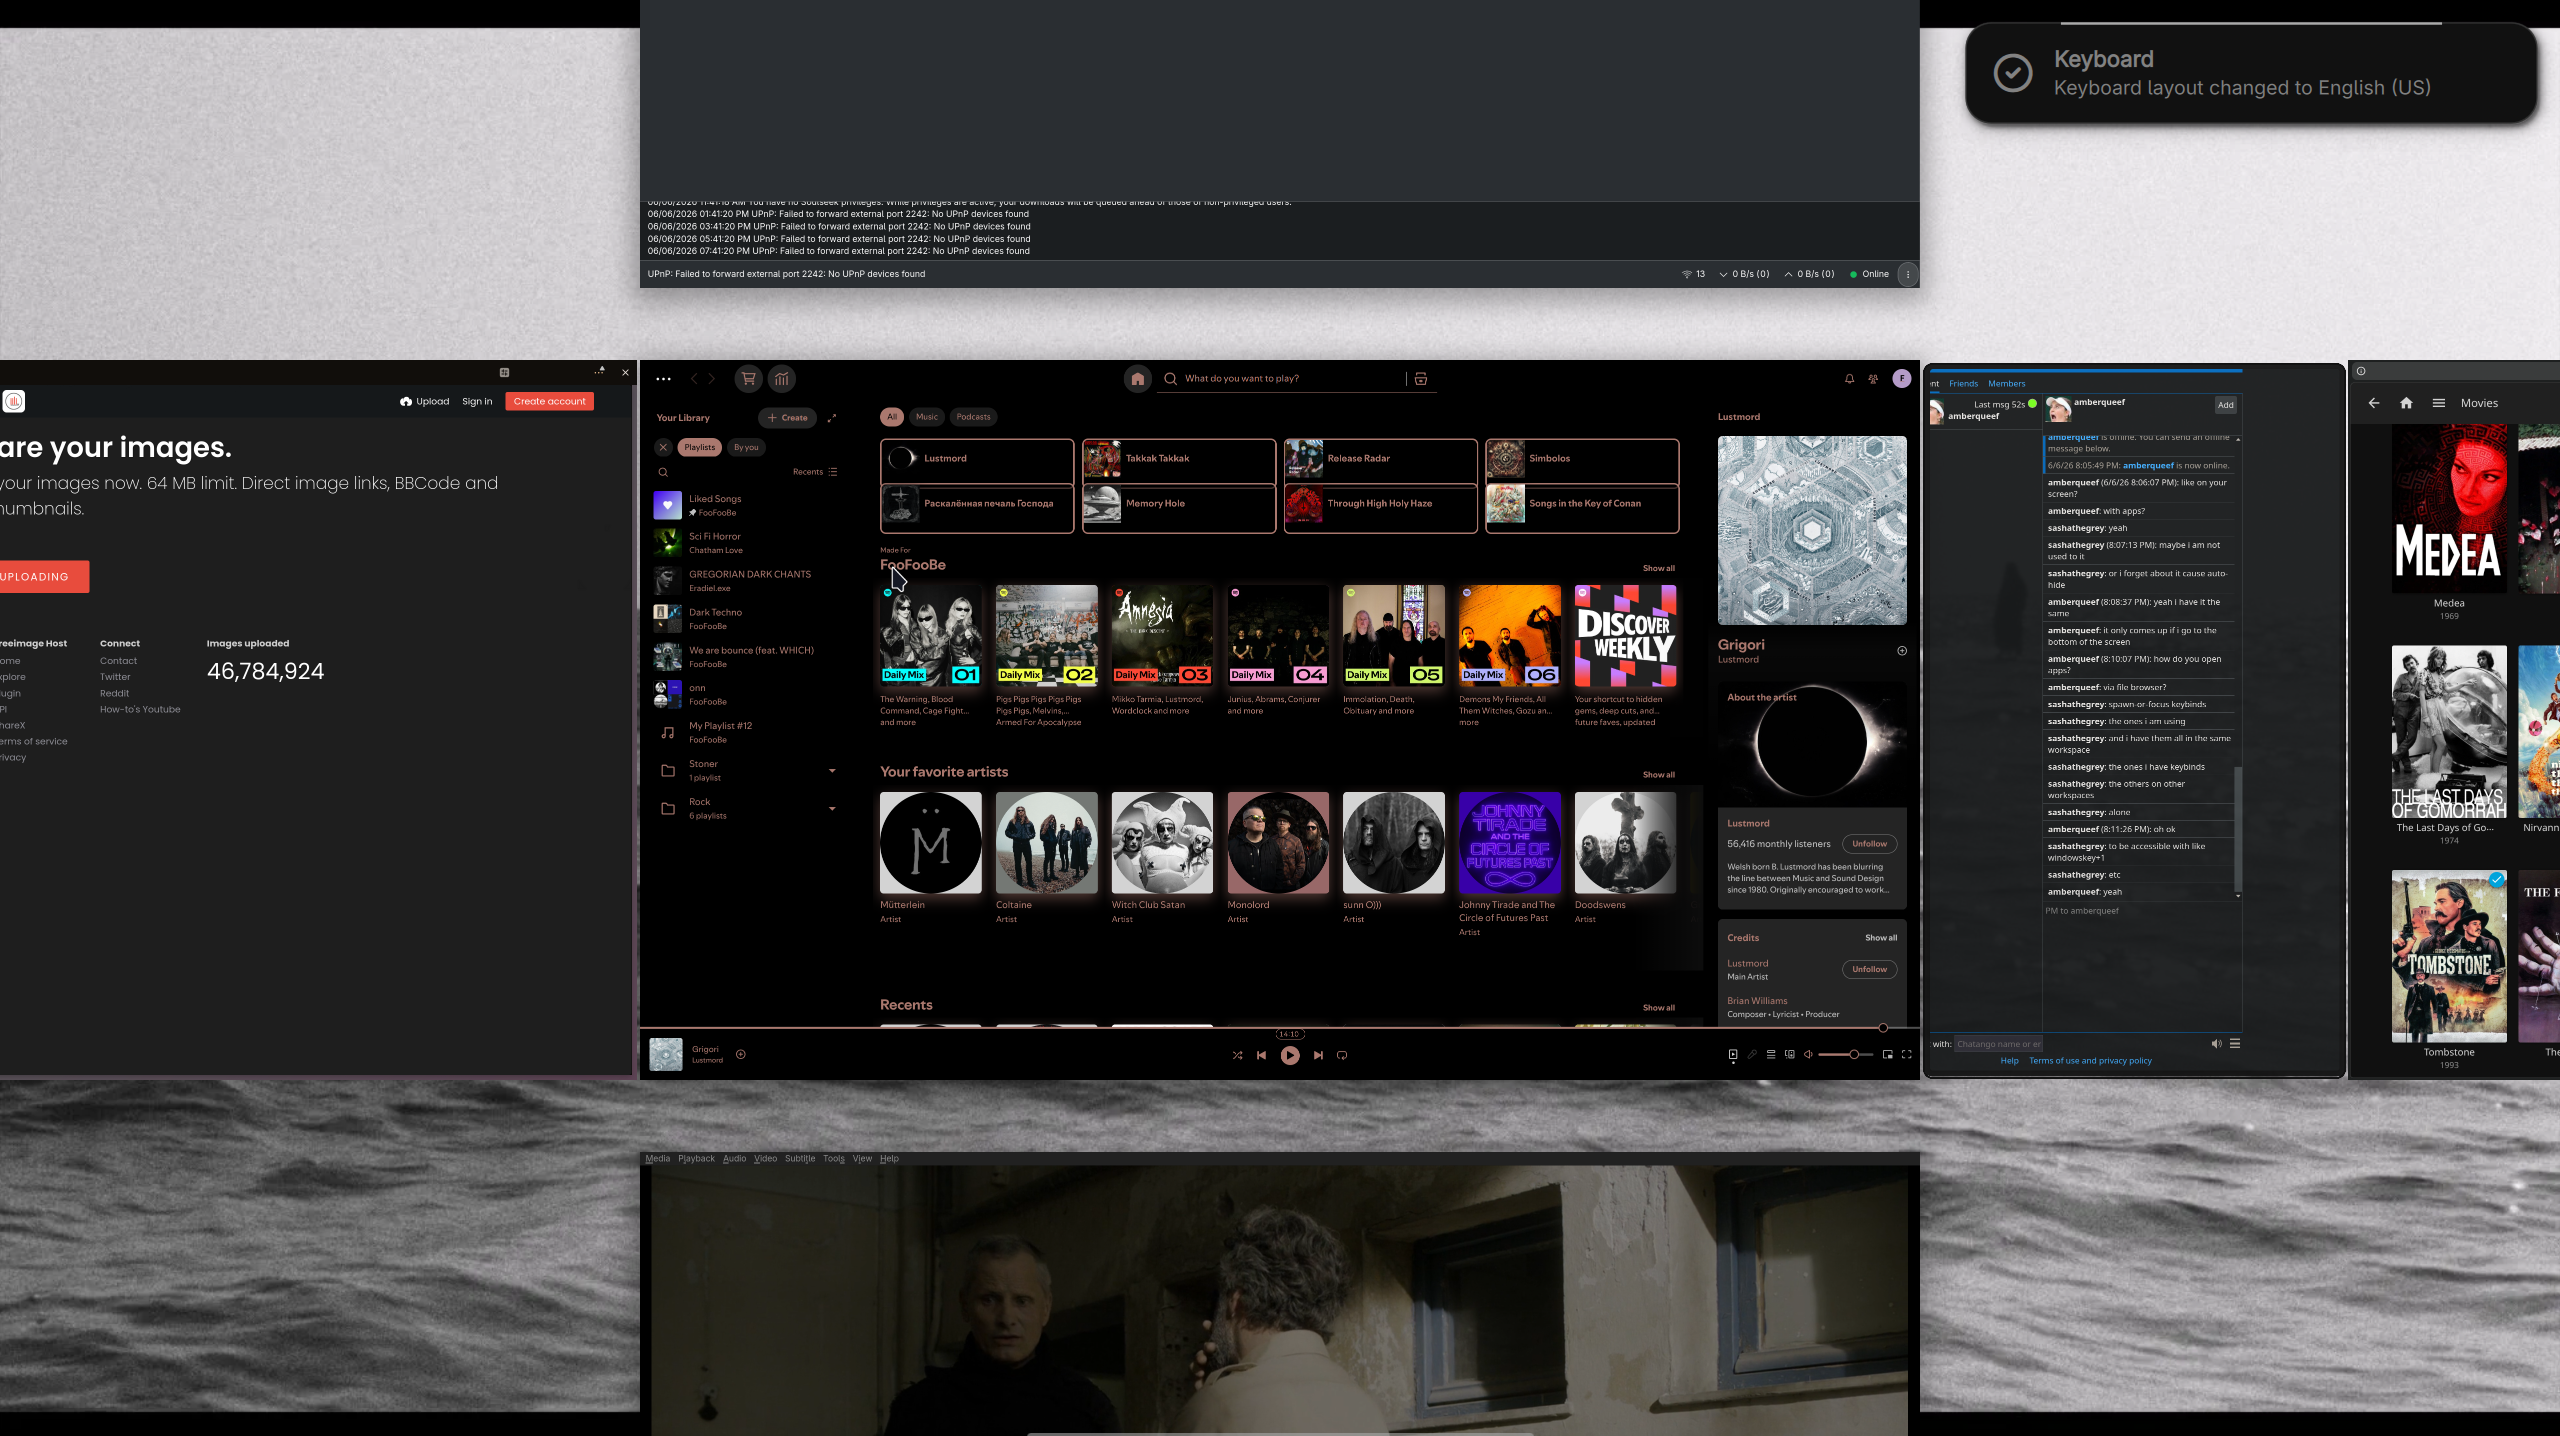Click Create account on the image host

tap(550, 401)
